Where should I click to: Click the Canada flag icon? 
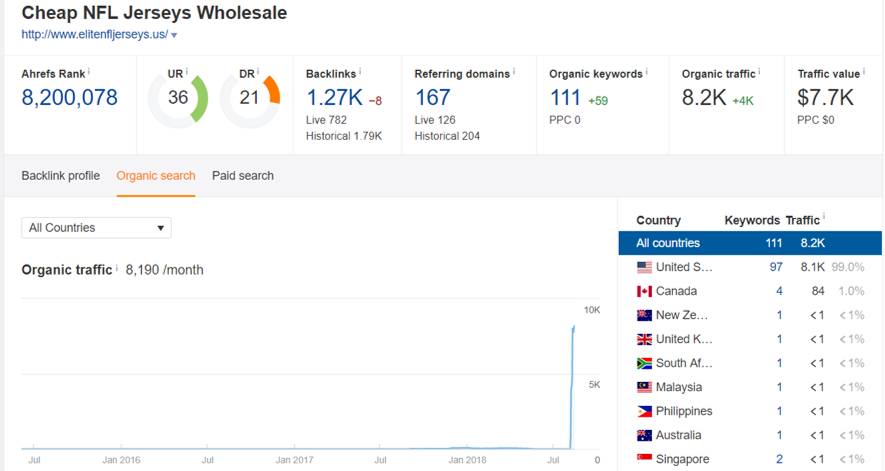coord(644,291)
